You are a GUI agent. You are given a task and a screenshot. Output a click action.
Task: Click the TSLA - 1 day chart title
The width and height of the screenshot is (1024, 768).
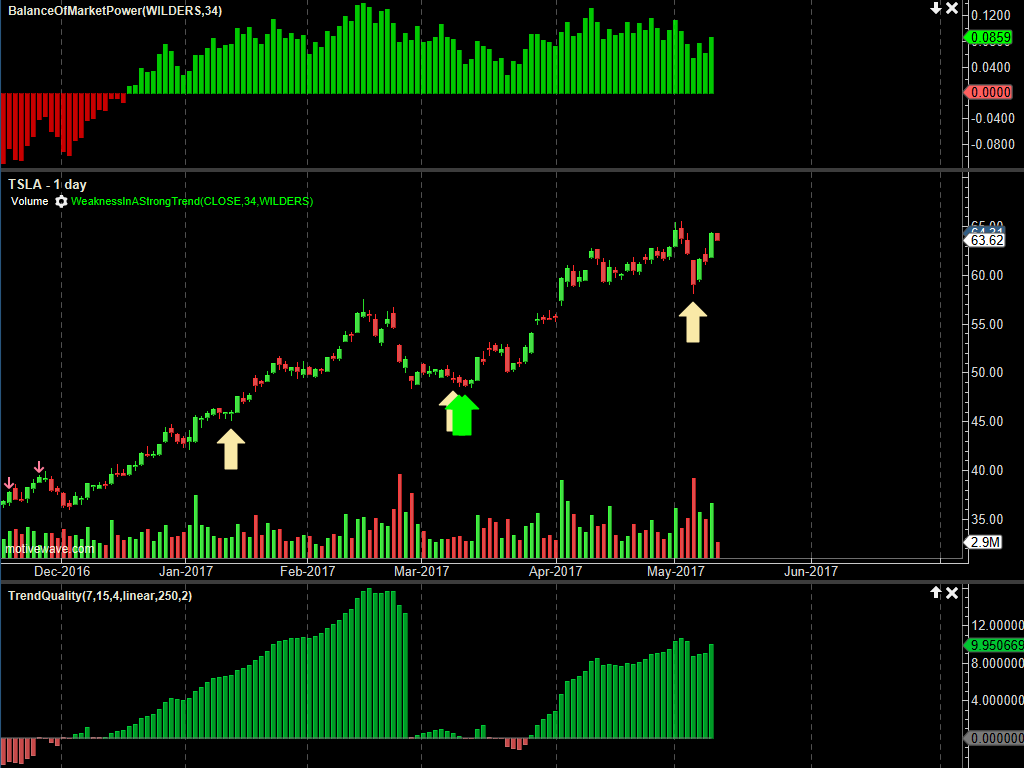pyautogui.click(x=47, y=184)
